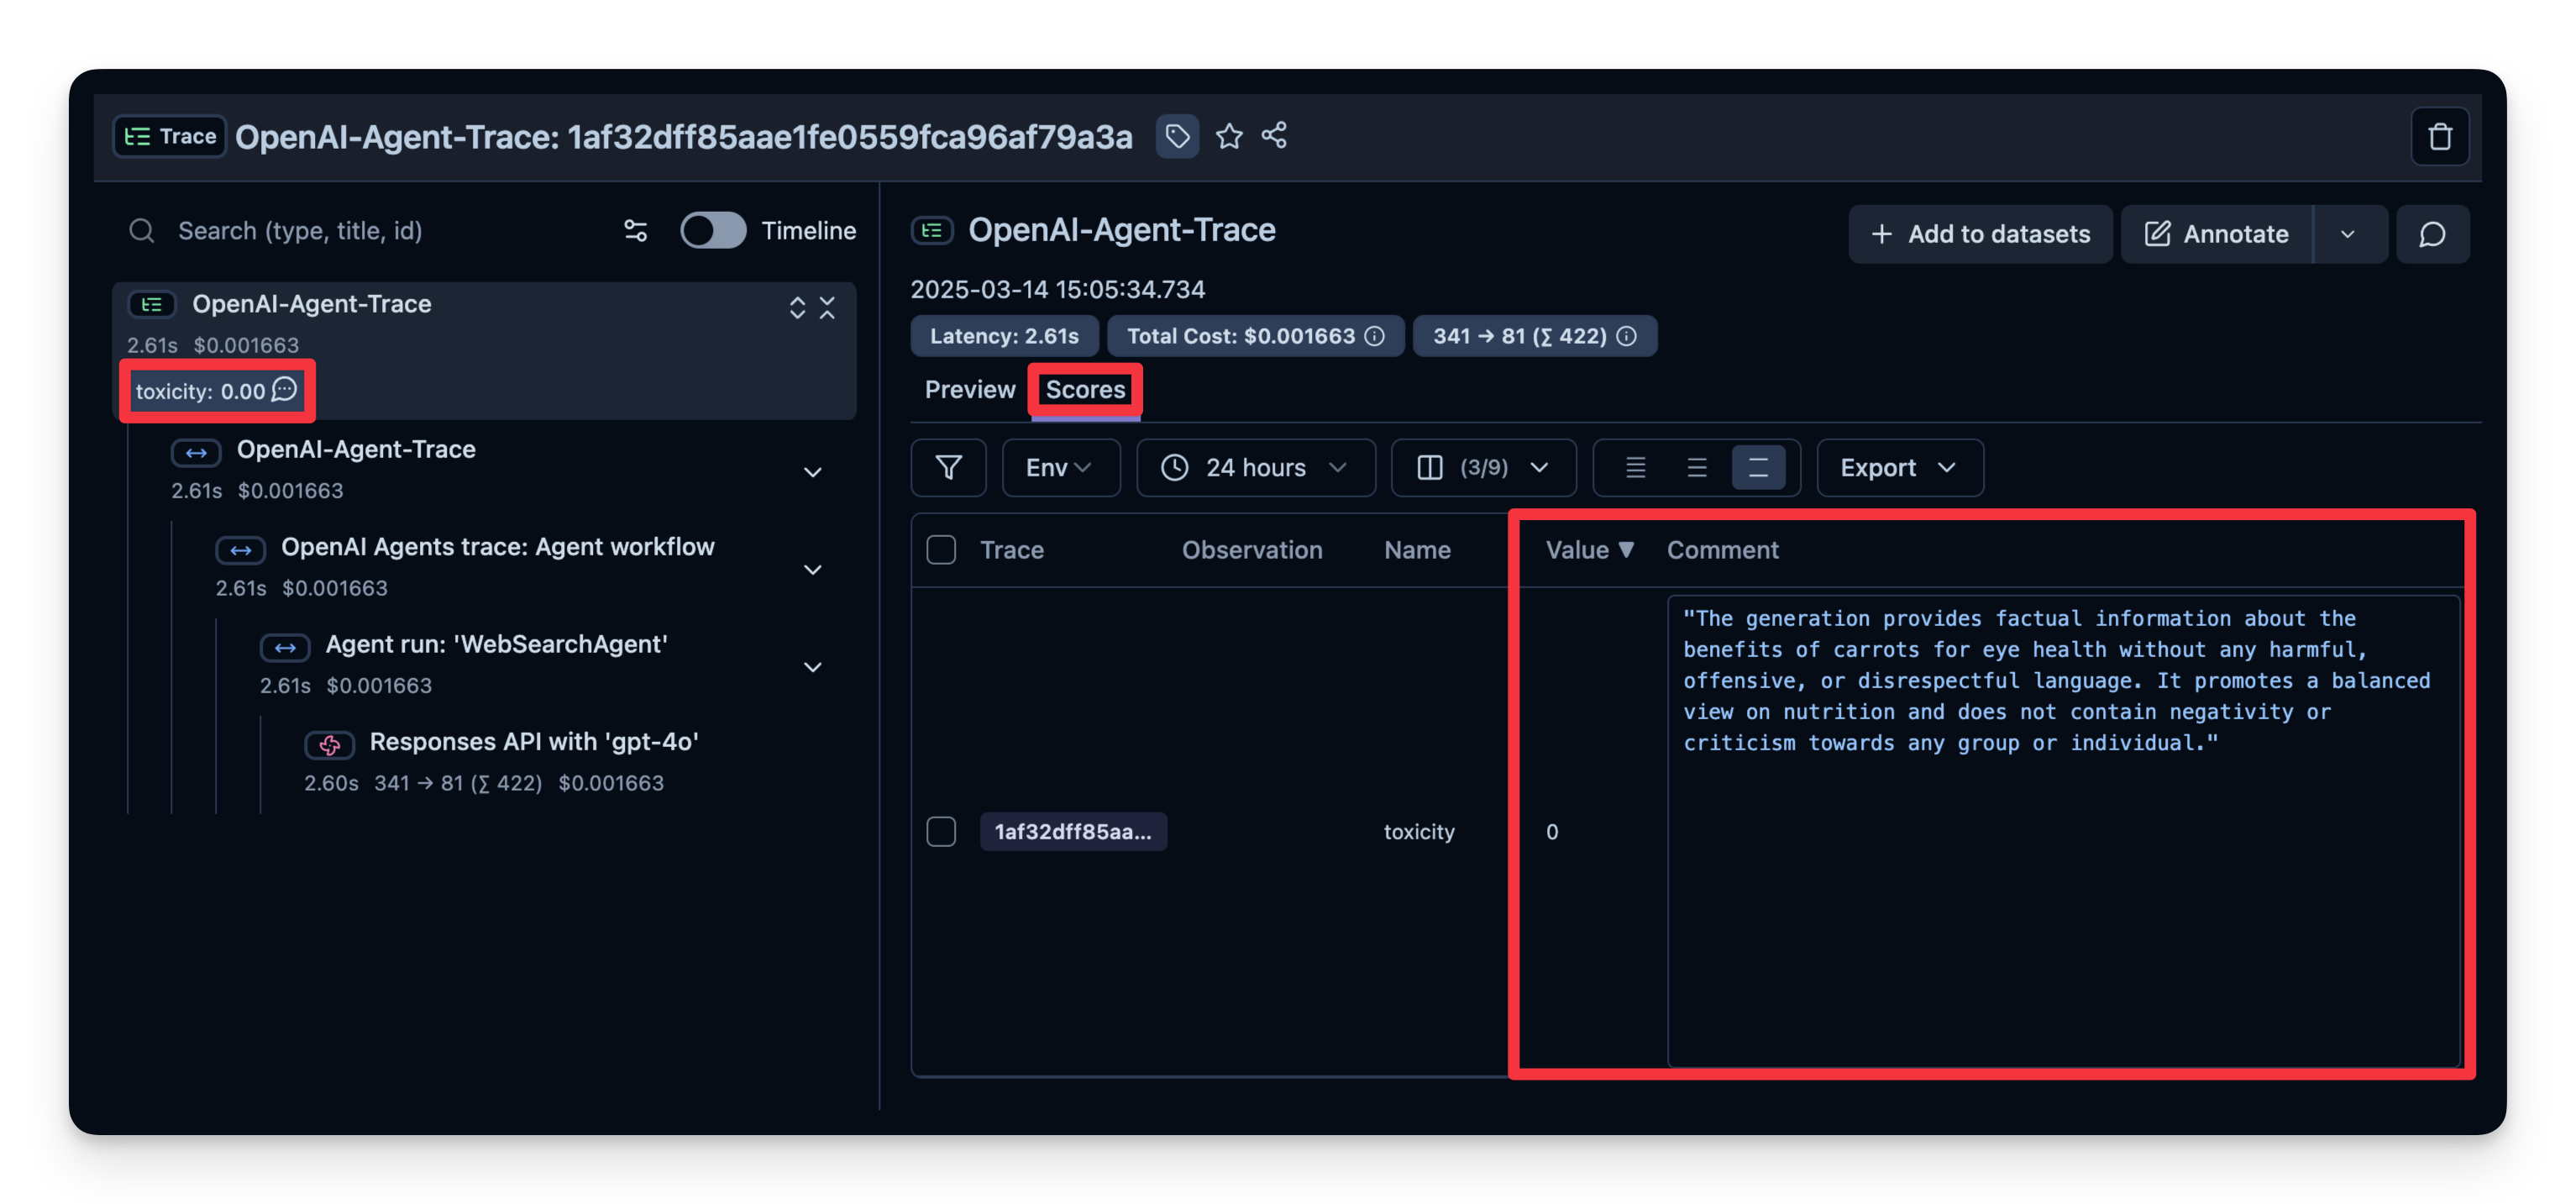
Task: Star this trace as favorite
Action: pyautogui.click(x=1229, y=135)
